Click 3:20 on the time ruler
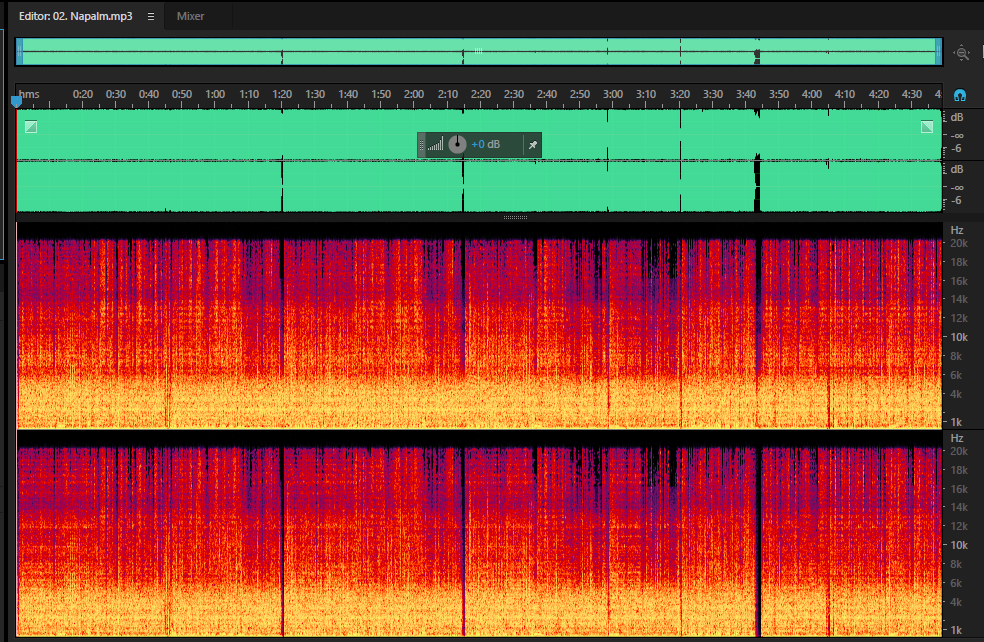The height and width of the screenshot is (642, 984). 680,94
